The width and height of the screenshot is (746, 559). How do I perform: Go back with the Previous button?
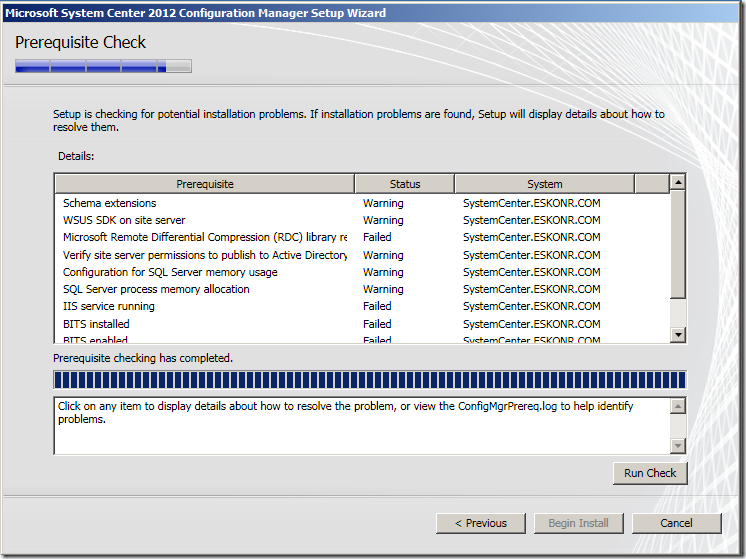pyautogui.click(x=480, y=523)
